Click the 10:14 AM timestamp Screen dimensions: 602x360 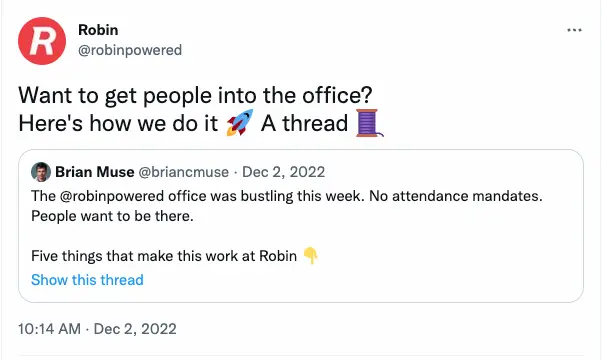49,329
